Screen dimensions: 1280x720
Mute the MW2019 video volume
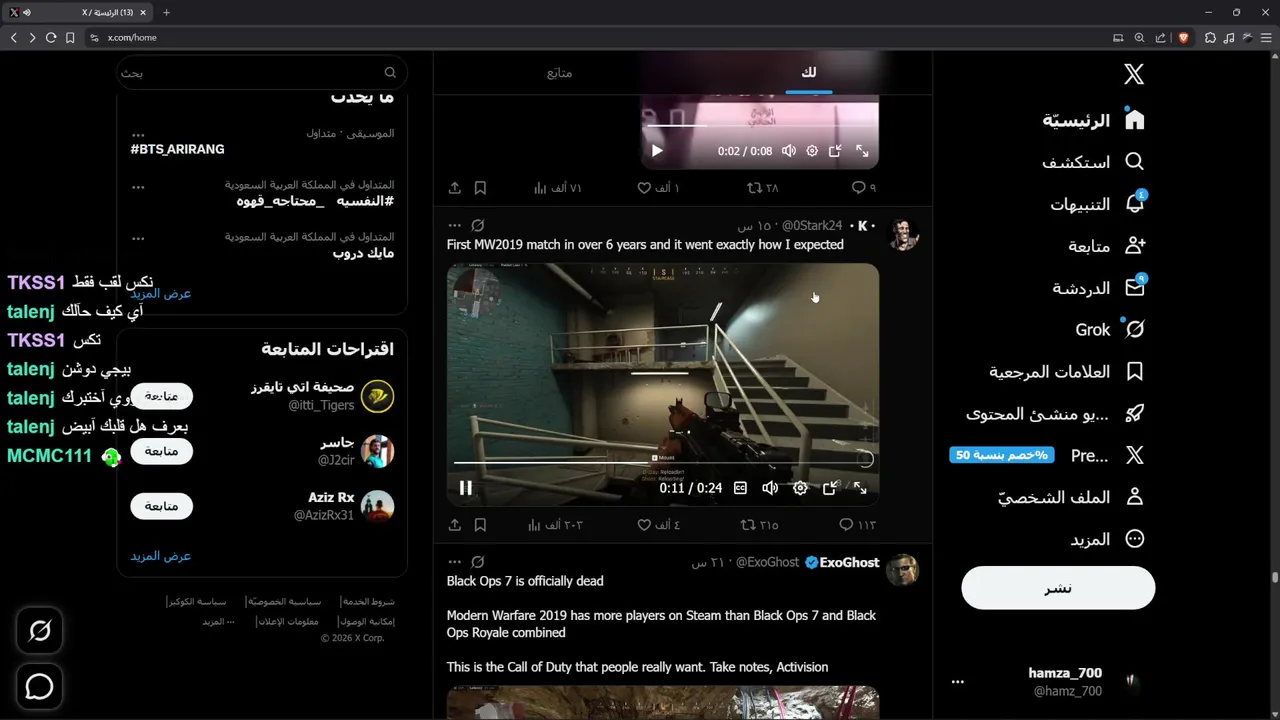pyautogui.click(x=770, y=488)
